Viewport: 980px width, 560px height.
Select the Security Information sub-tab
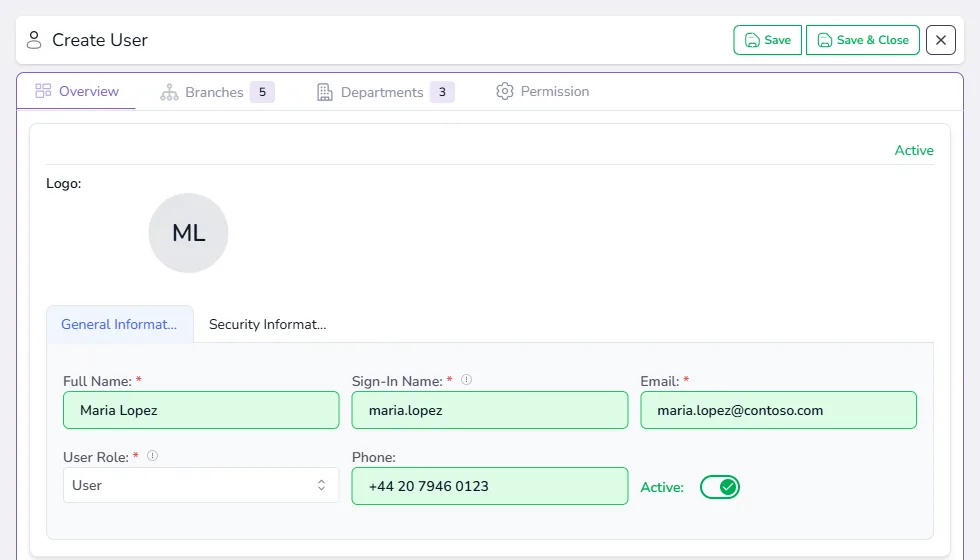tap(268, 324)
